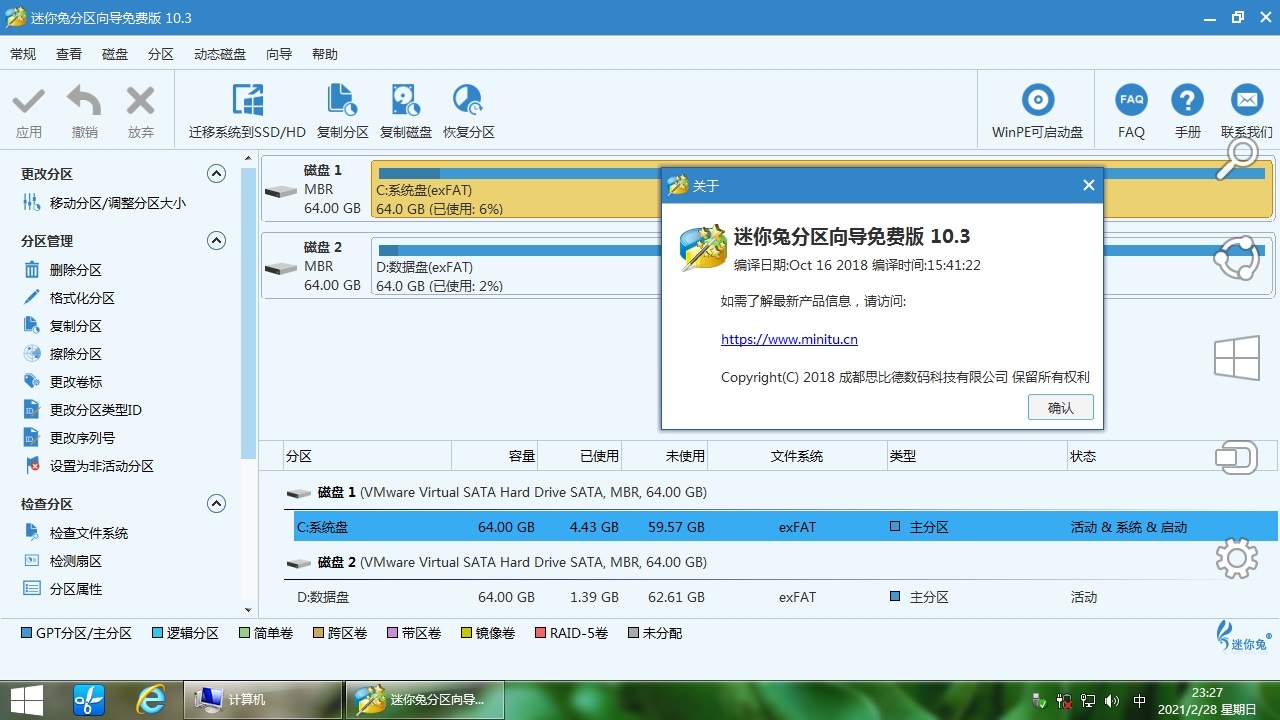The image size is (1280, 720).
Task: Click the Contact Us (联系我们) mail icon
Action: (1246, 100)
